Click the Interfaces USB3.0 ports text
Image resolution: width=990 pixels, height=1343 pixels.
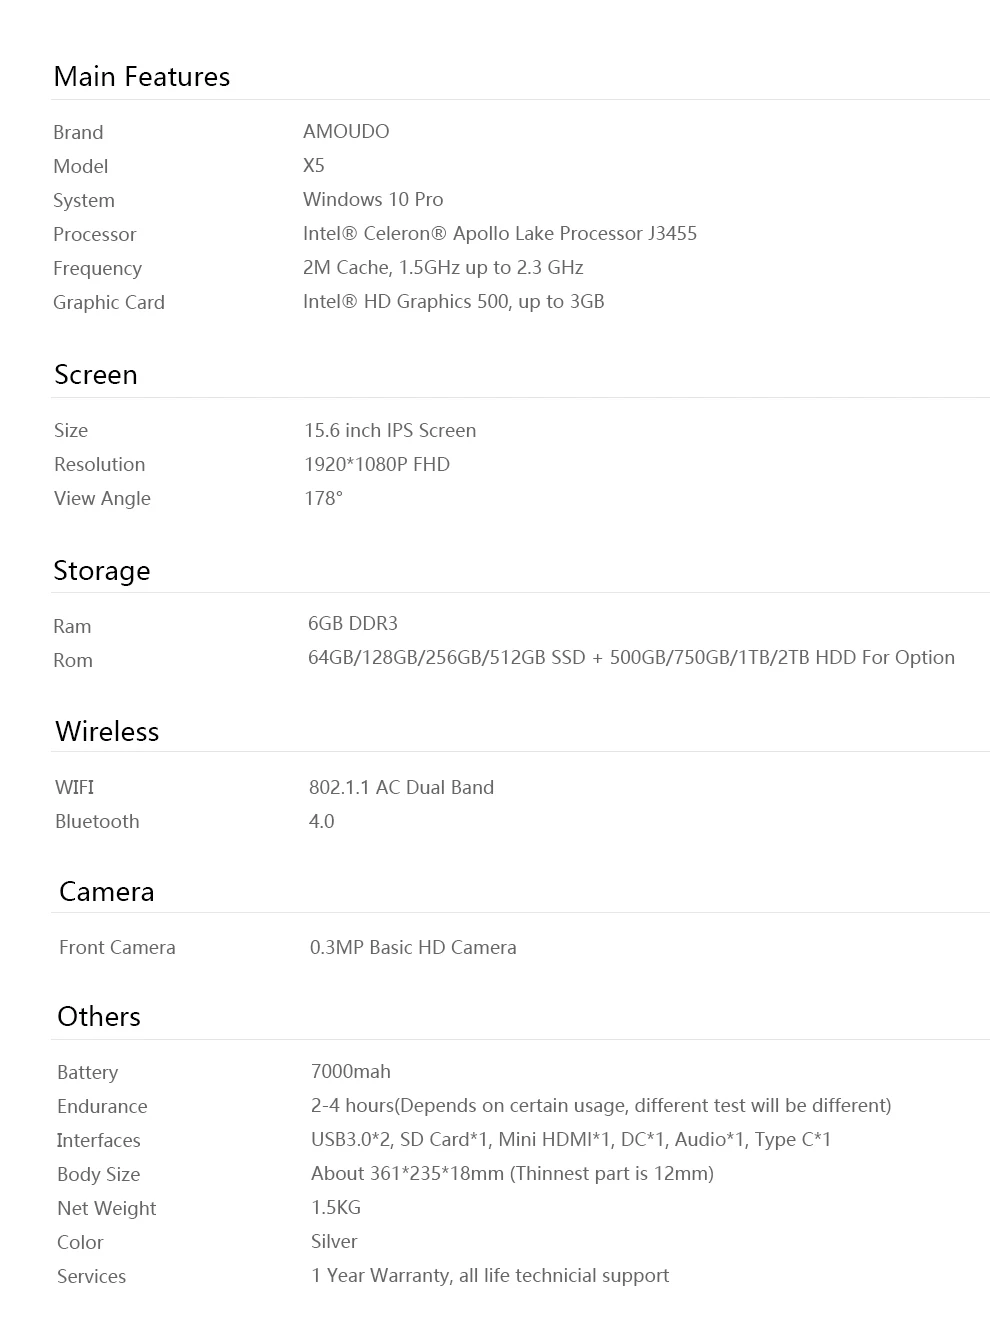pyautogui.click(x=571, y=1139)
